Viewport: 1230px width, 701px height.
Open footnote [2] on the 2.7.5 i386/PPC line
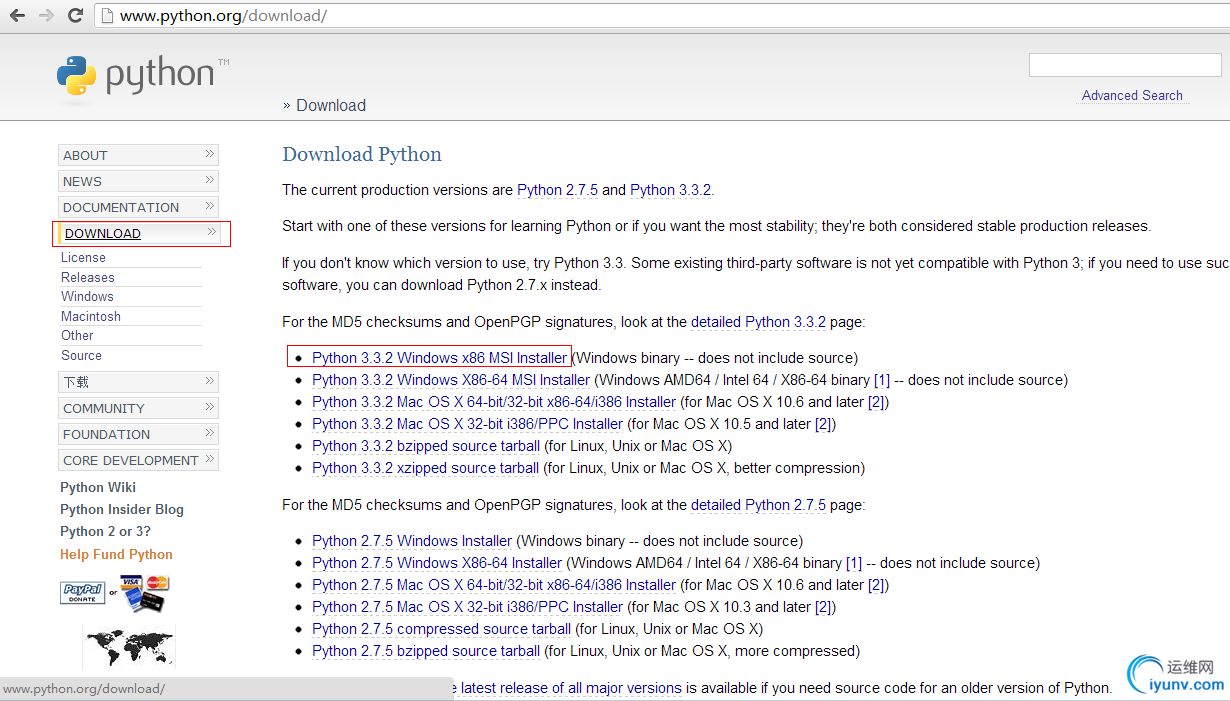pyautogui.click(x=825, y=607)
